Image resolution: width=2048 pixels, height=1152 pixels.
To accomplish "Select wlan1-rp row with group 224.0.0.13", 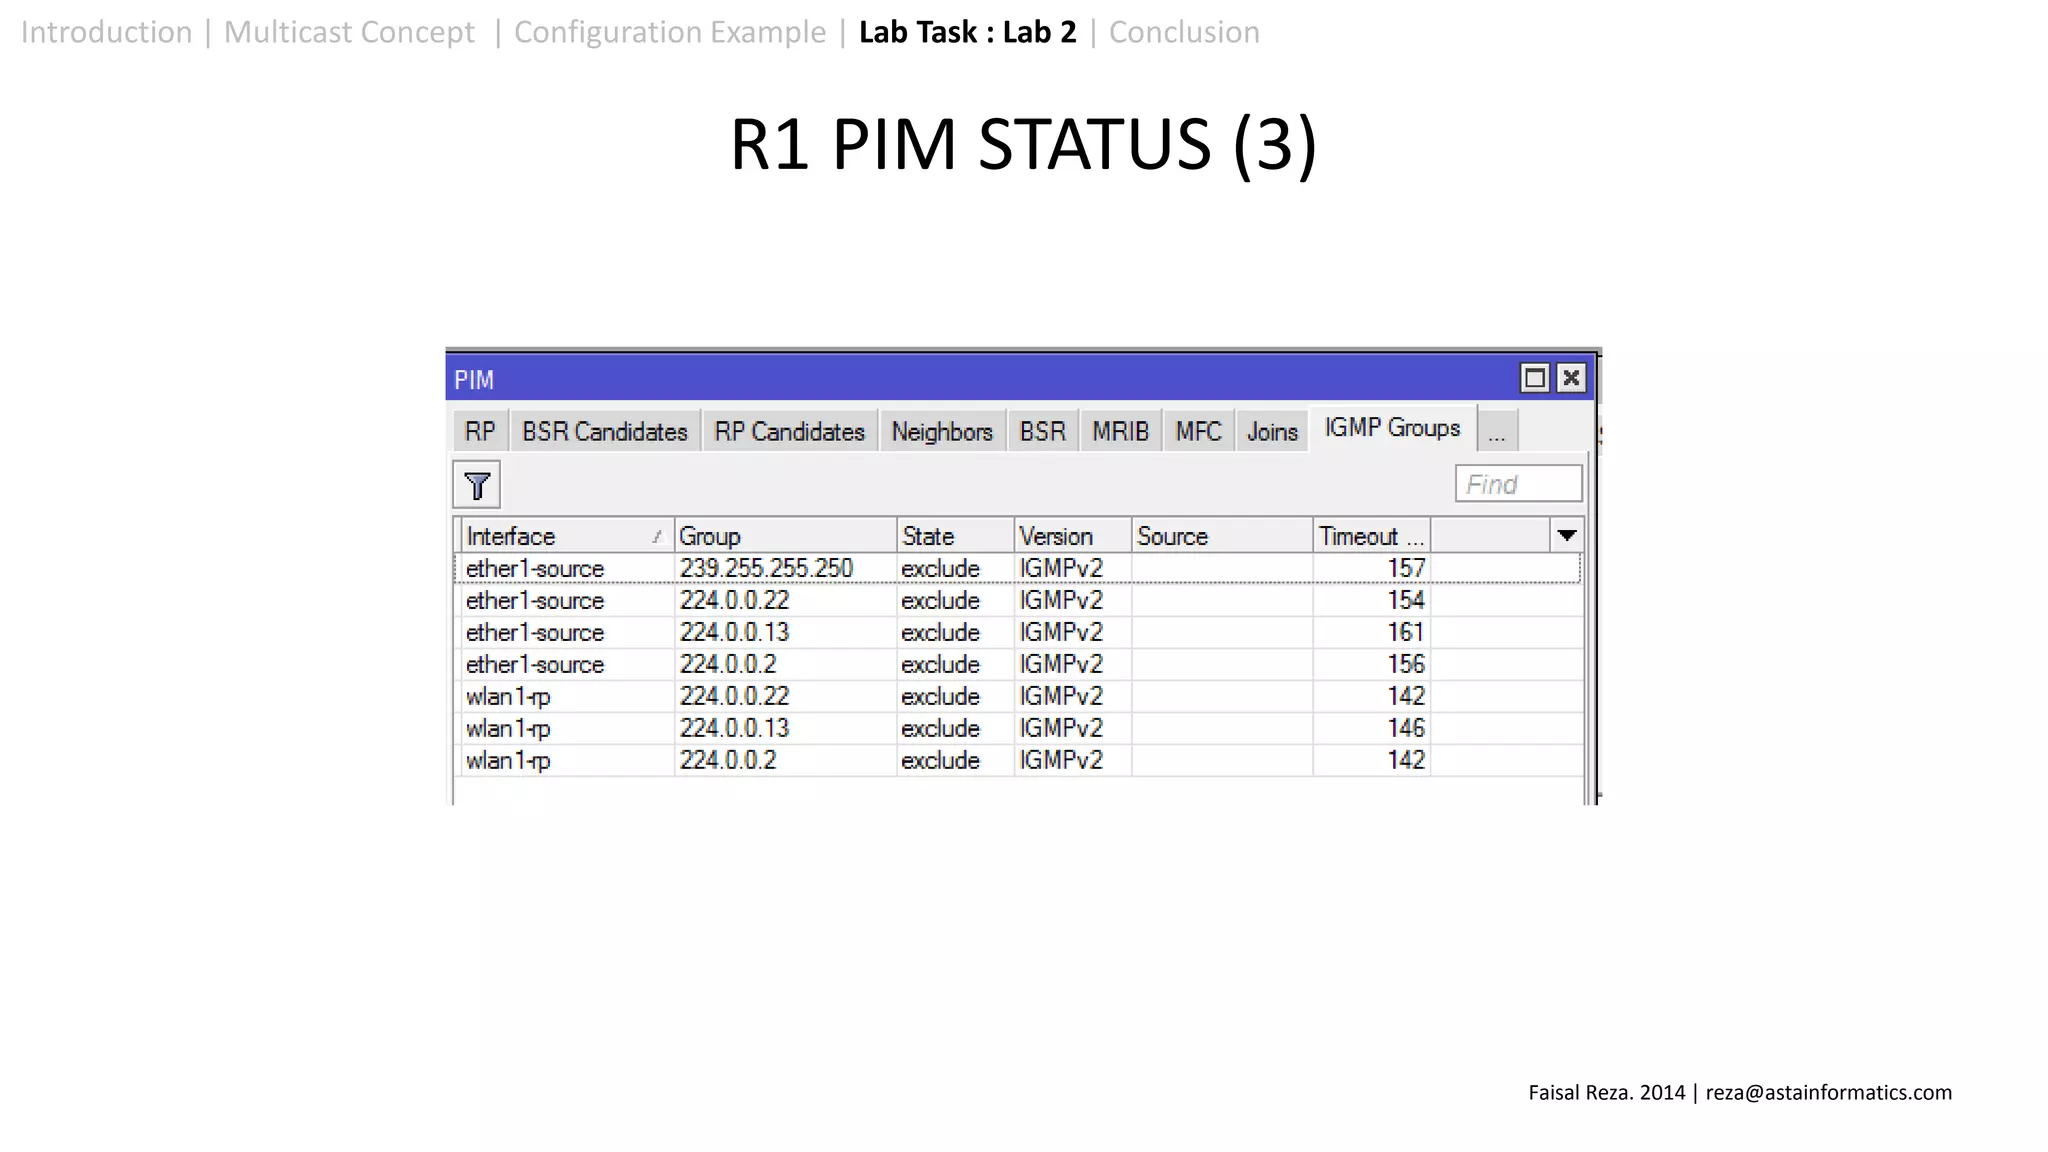I will coord(1018,728).
